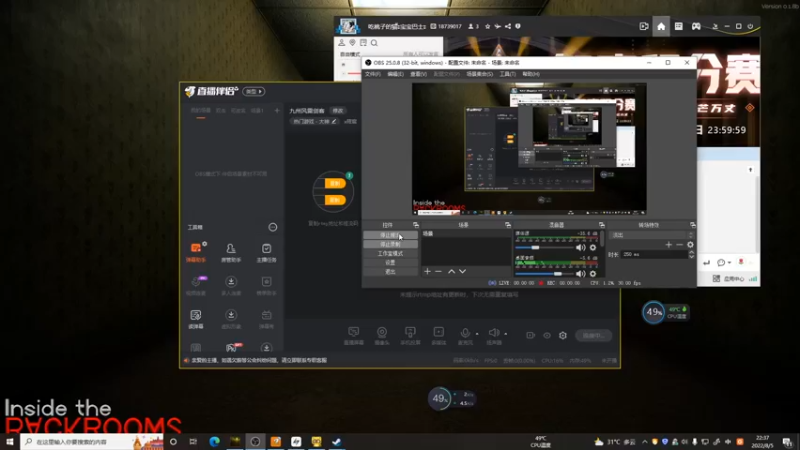Click the modify button next to stream title

pos(338,111)
